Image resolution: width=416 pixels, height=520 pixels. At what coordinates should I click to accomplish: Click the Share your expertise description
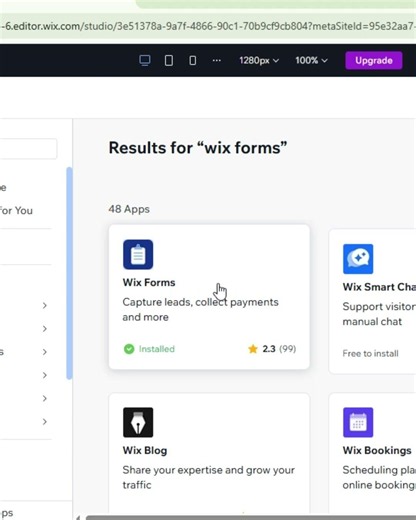click(x=208, y=477)
